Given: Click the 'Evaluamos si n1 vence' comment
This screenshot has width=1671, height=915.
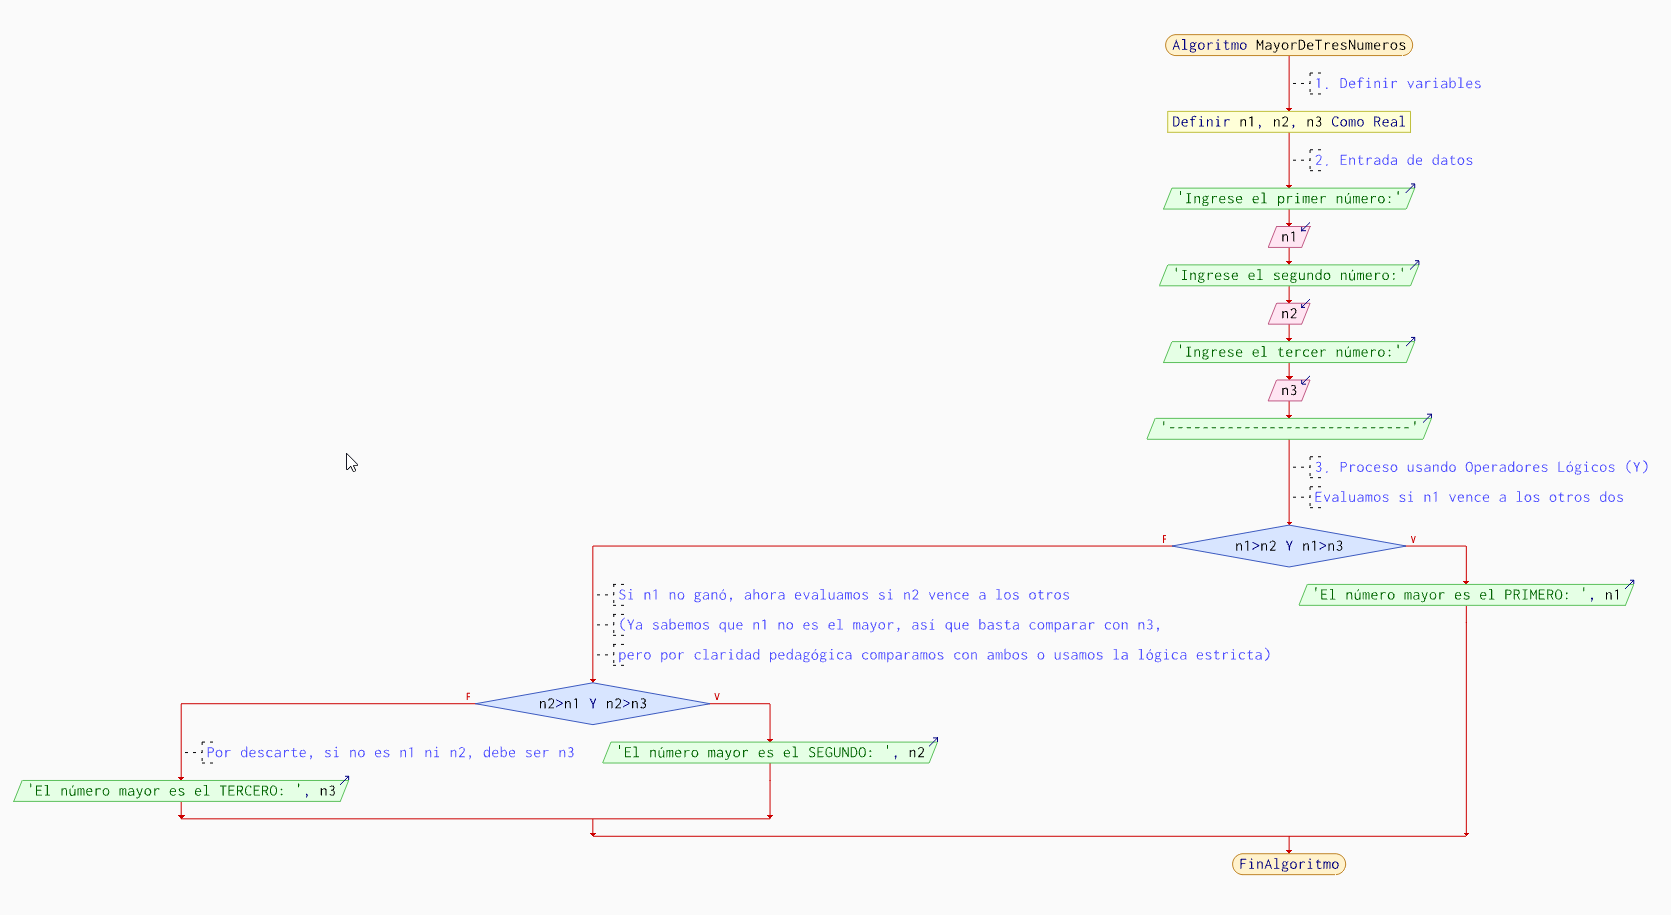Looking at the screenshot, I should 1468,497.
